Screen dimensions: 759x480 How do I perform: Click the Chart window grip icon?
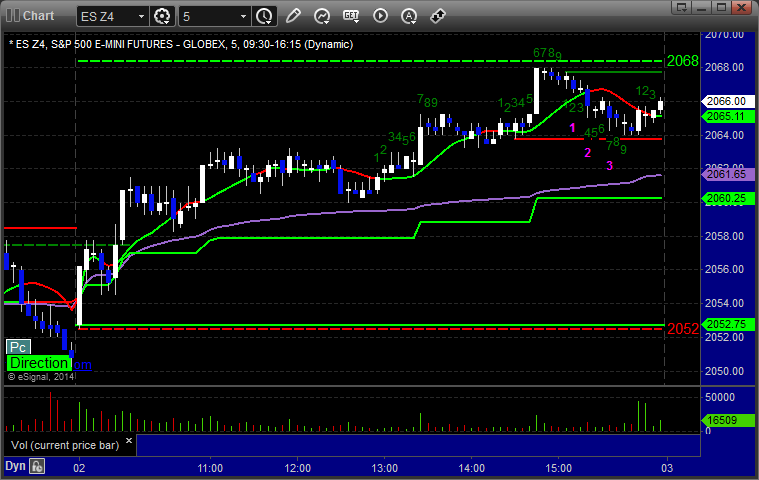13,15
